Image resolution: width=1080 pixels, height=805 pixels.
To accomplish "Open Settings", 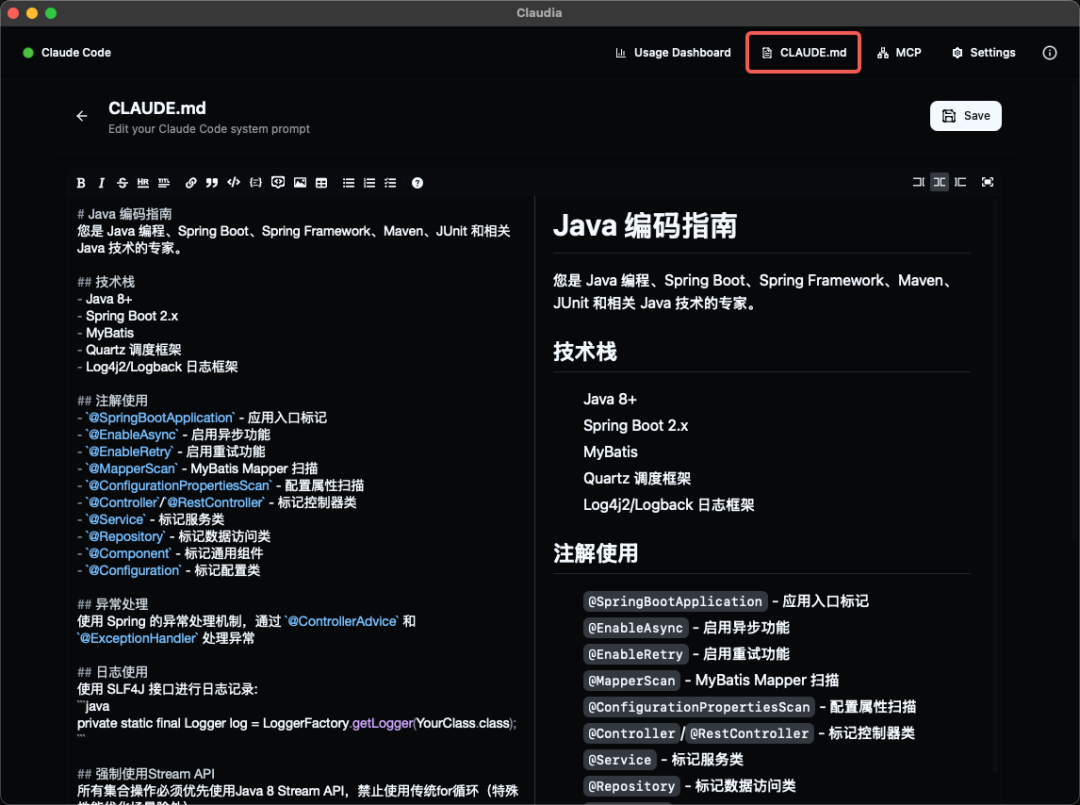I will (x=984, y=52).
